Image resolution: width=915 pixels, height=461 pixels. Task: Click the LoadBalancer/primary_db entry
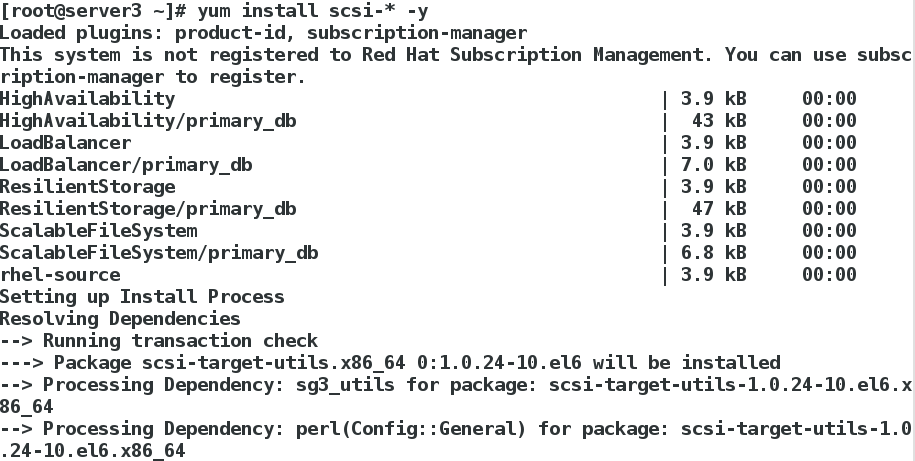click(126, 165)
